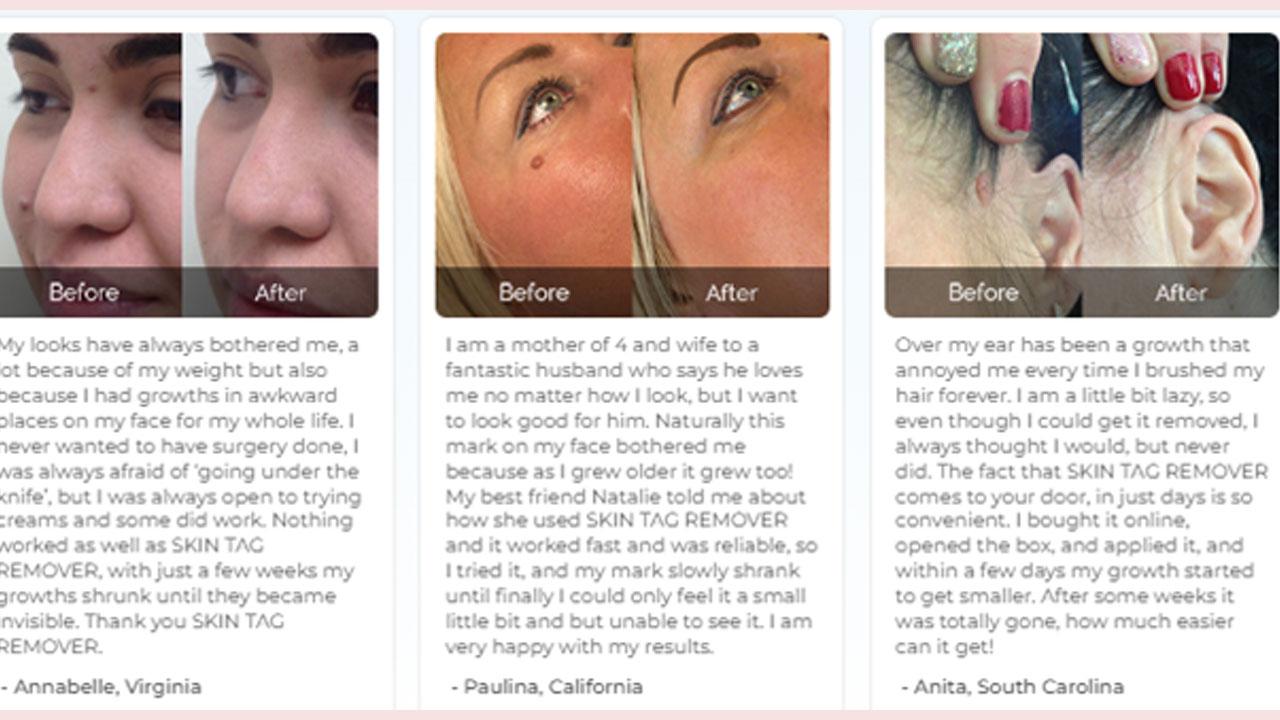Click the After label on Paulina's photo

pyautogui.click(x=731, y=293)
